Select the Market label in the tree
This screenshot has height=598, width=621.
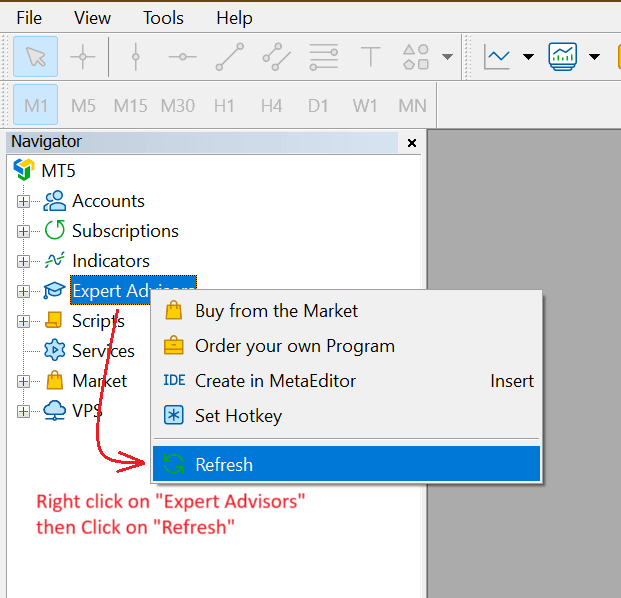[100, 381]
